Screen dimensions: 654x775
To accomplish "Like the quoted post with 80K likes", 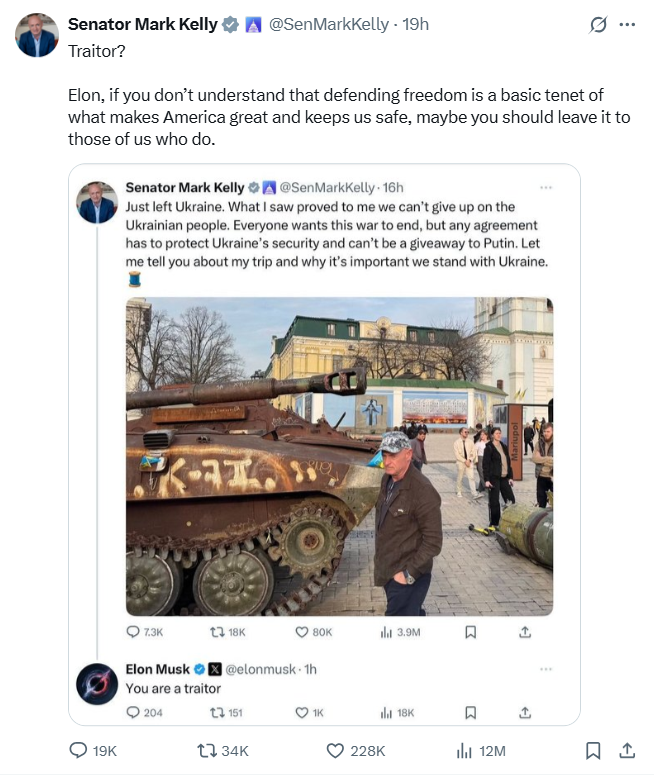I will point(303,632).
